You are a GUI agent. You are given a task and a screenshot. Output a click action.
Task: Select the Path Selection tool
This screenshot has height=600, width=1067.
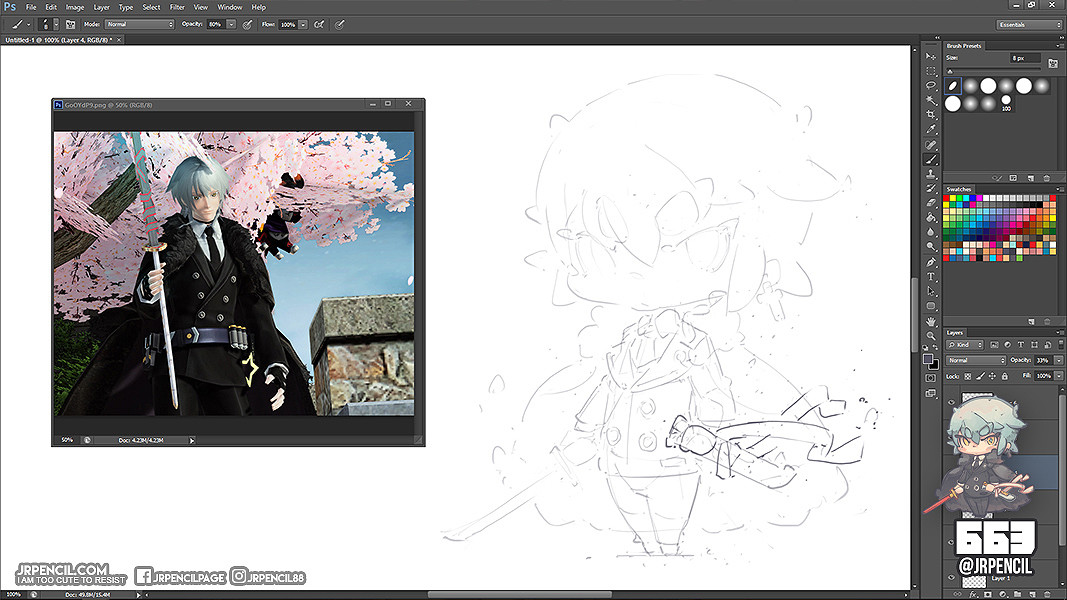931,291
